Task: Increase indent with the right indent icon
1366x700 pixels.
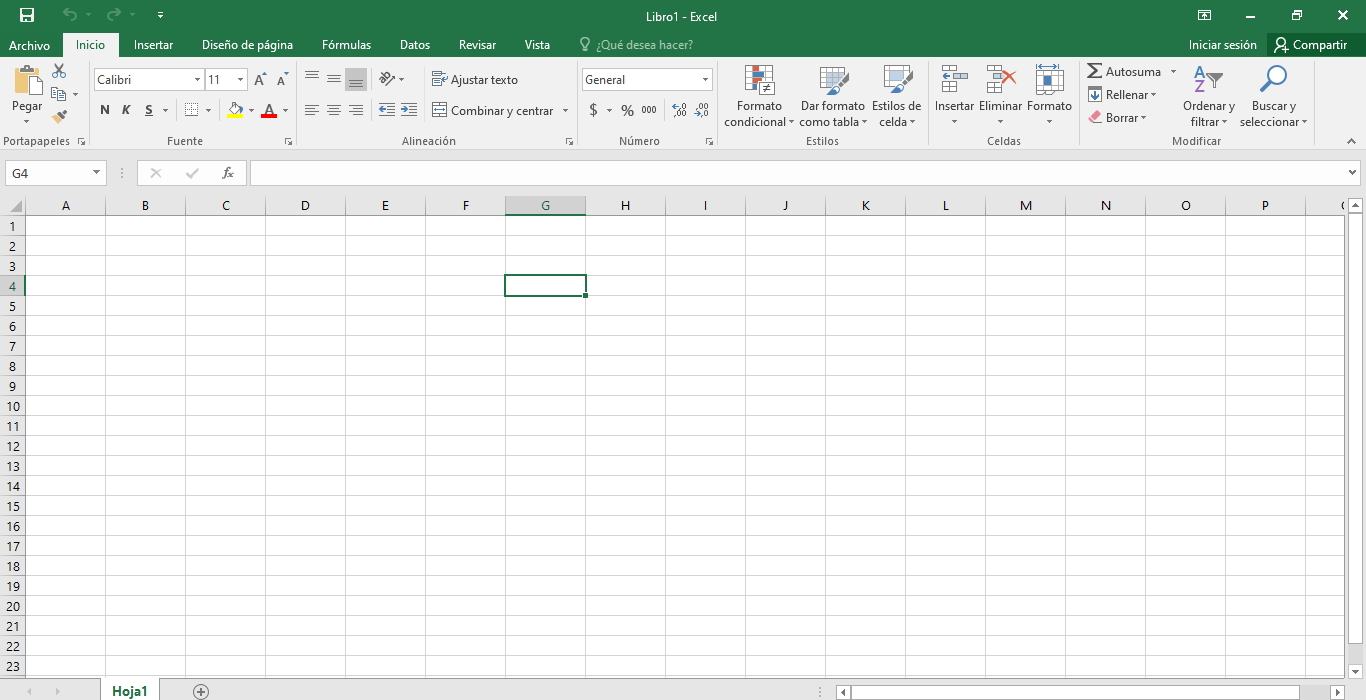Action: [409, 110]
